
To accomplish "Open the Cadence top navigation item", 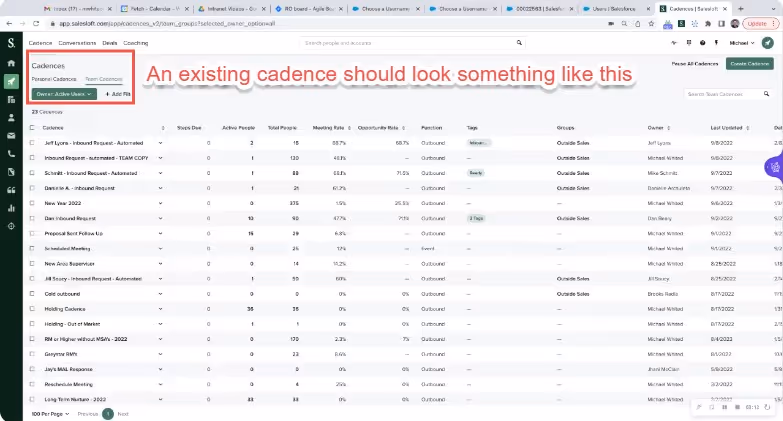I will click(40, 43).
